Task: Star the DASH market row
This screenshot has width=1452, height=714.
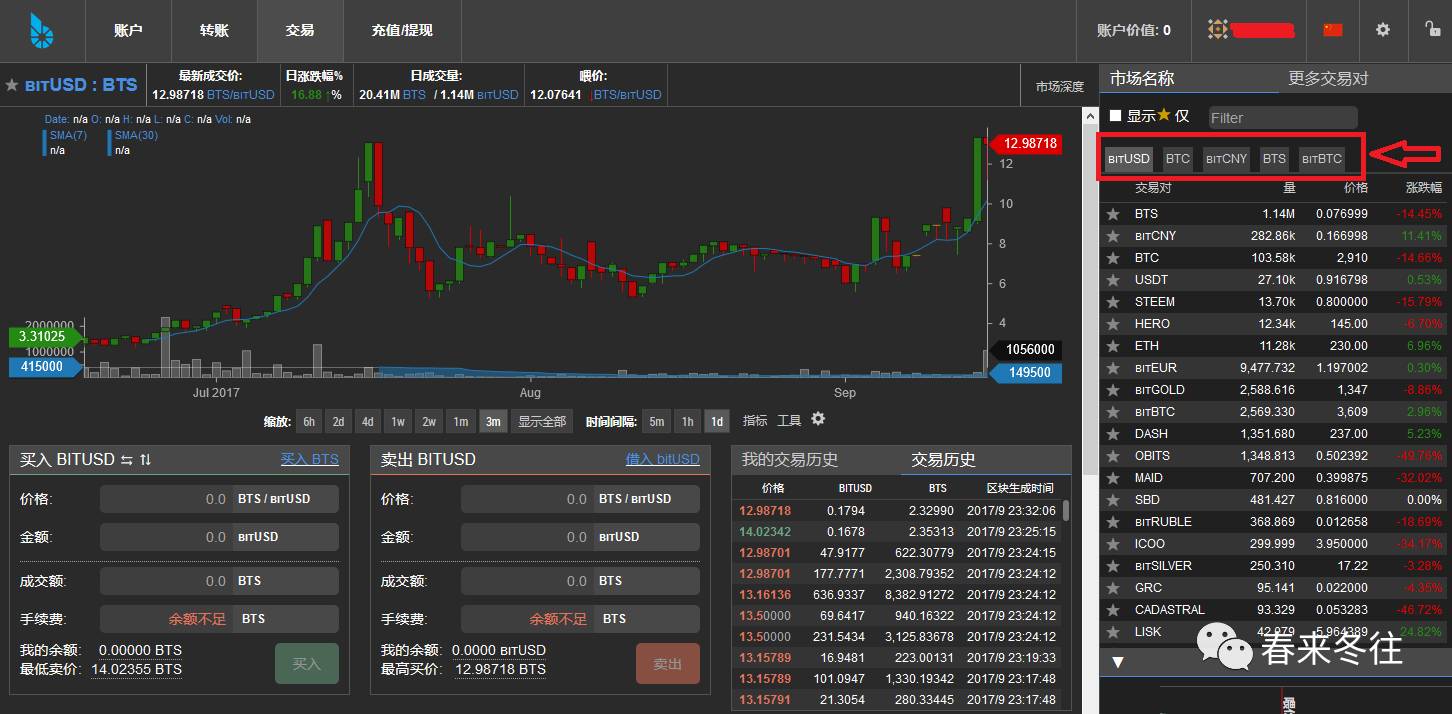Action: pos(1112,434)
